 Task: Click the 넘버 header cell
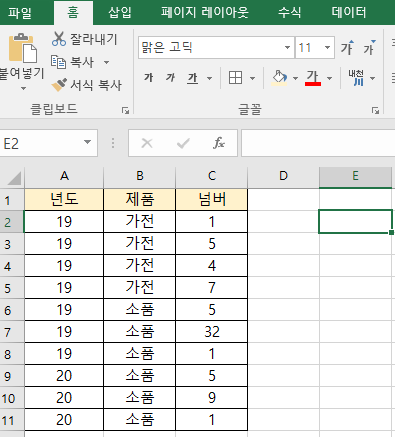[x=212, y=200]
